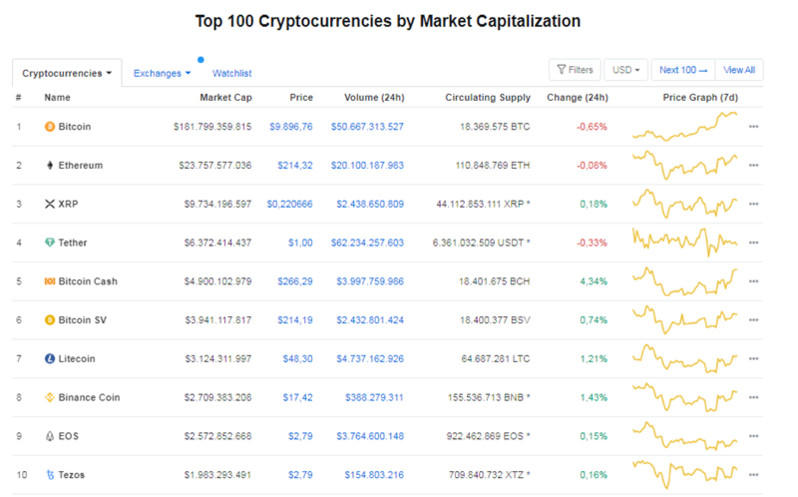Click the Bitcoin coin logo icon
This screenshot has height=497, width=798.
50,127
